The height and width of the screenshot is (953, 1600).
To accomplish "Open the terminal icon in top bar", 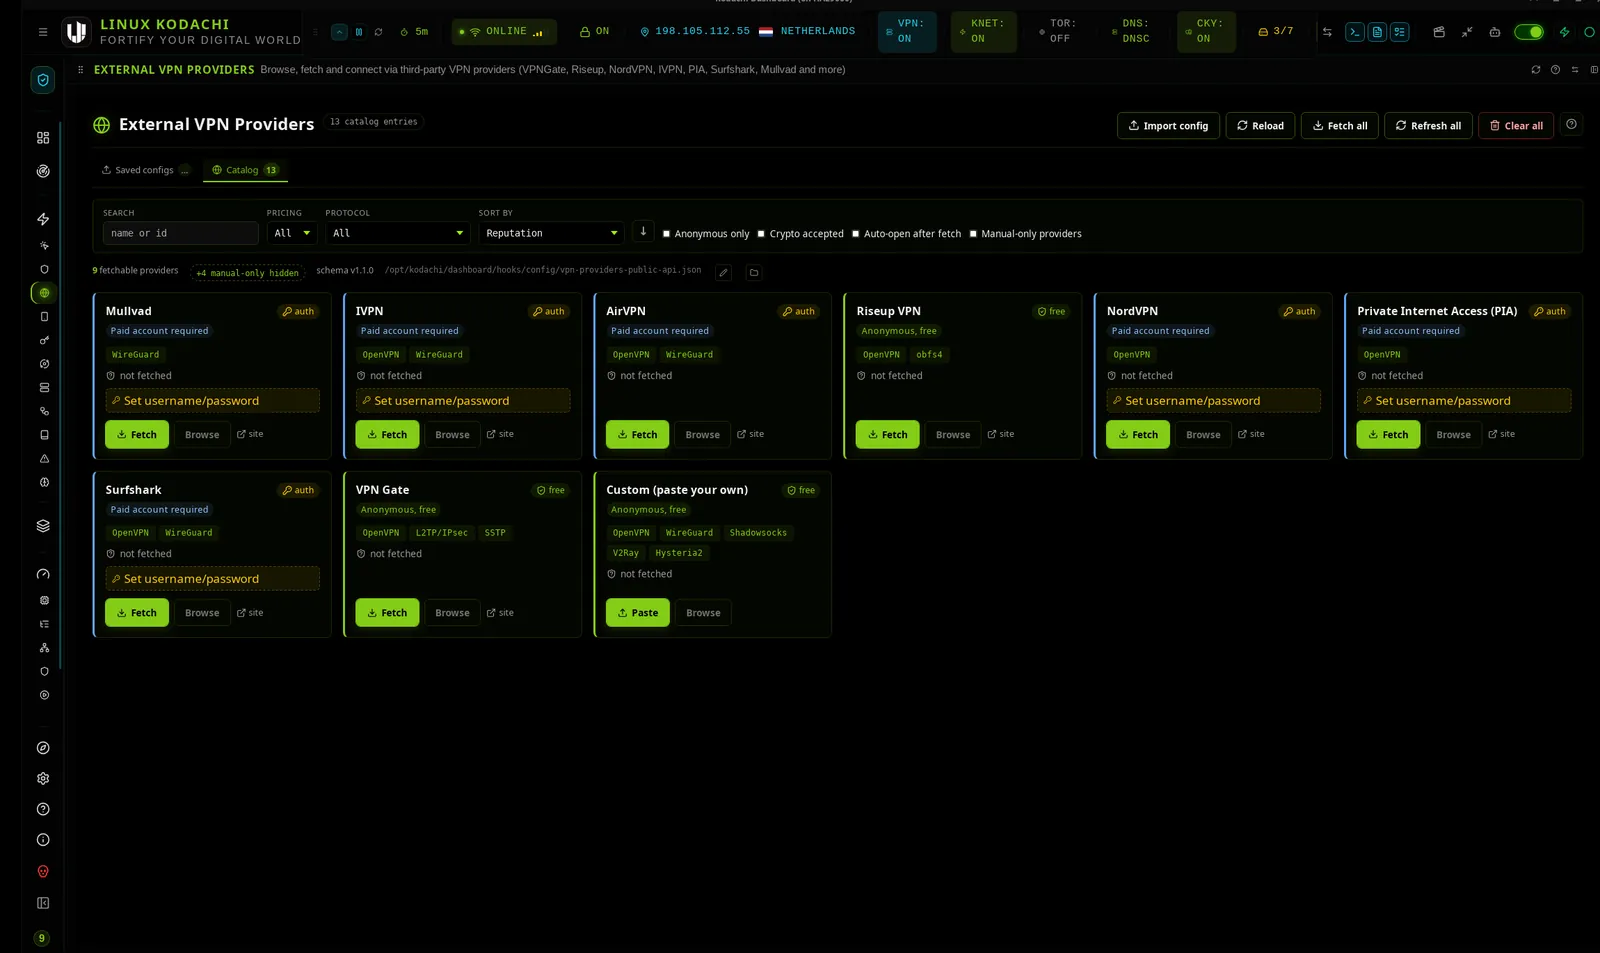I will coord(1354,32).
